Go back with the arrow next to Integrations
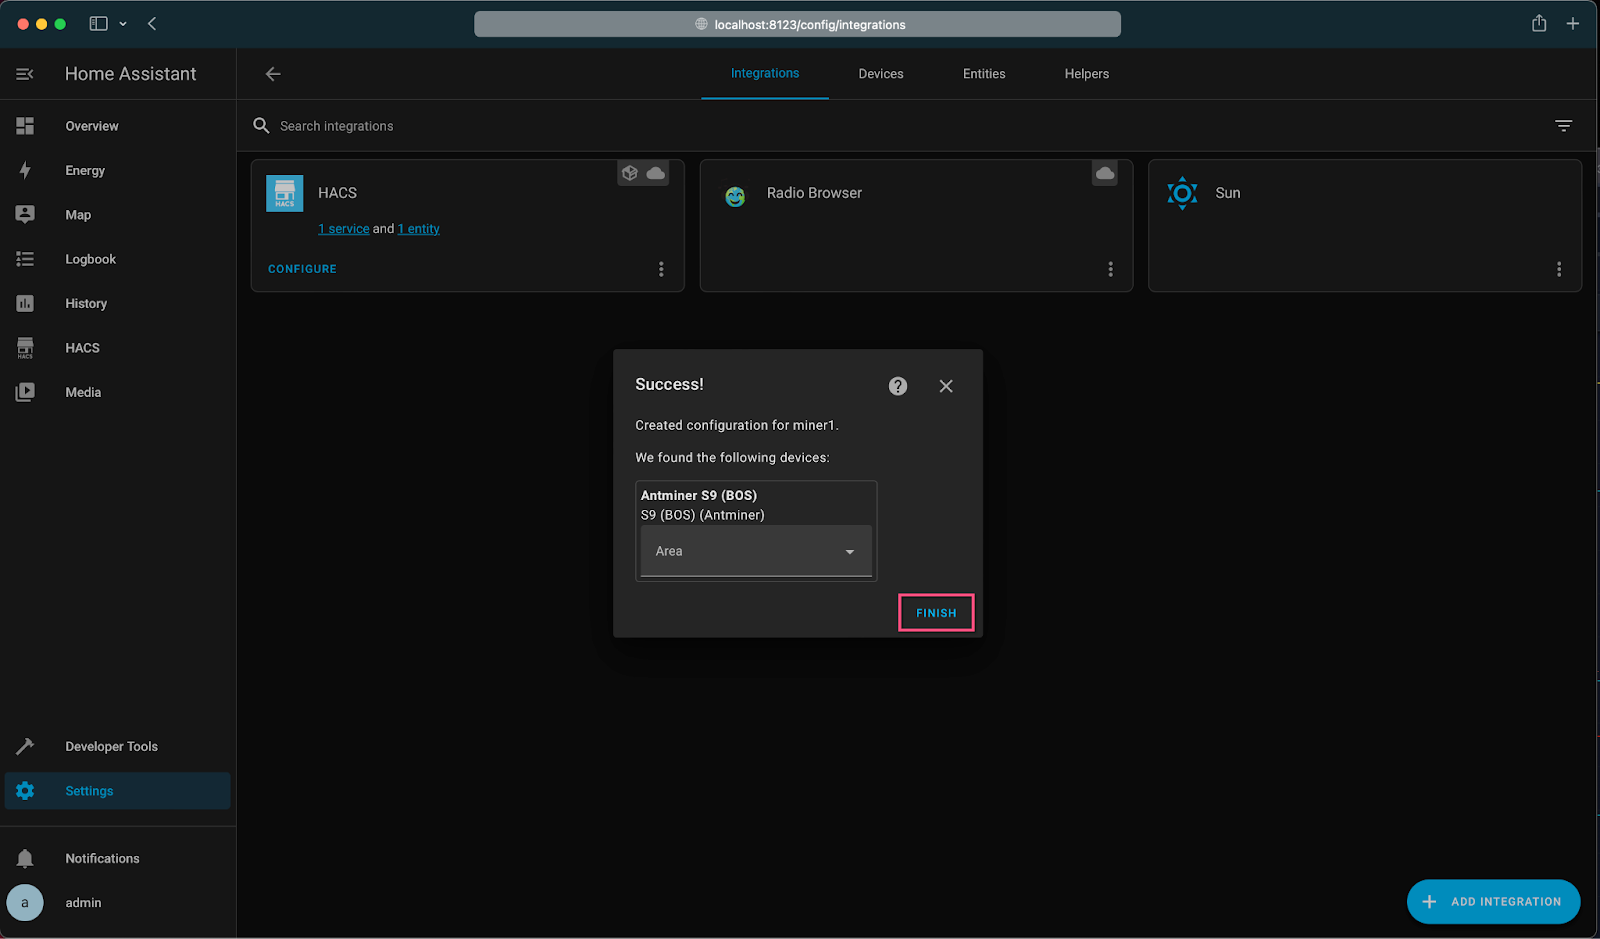Image resolution: width=1600 pixels, height=939 pixels. pyautogui.click(x=273, y=74)
